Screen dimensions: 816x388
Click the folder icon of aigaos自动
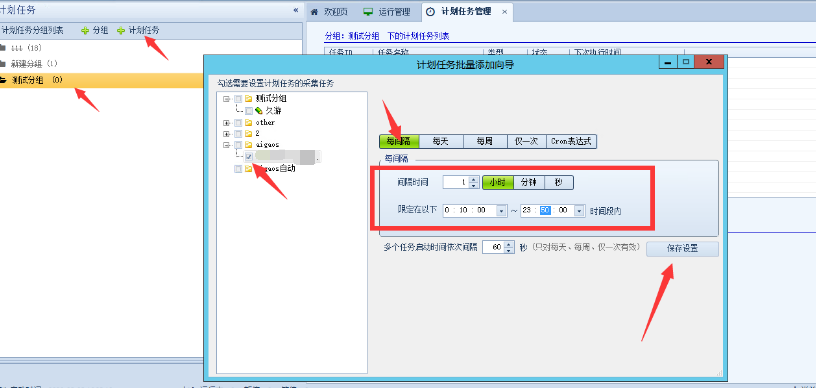coord(249,169)
